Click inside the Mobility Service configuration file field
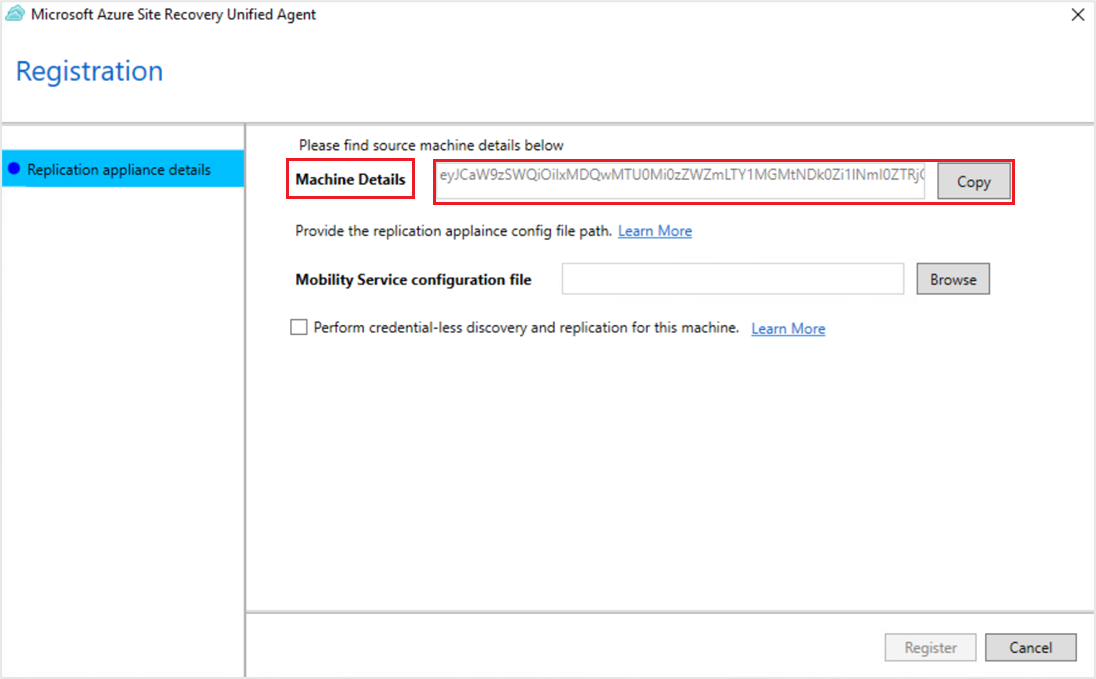 coord(732,279)
